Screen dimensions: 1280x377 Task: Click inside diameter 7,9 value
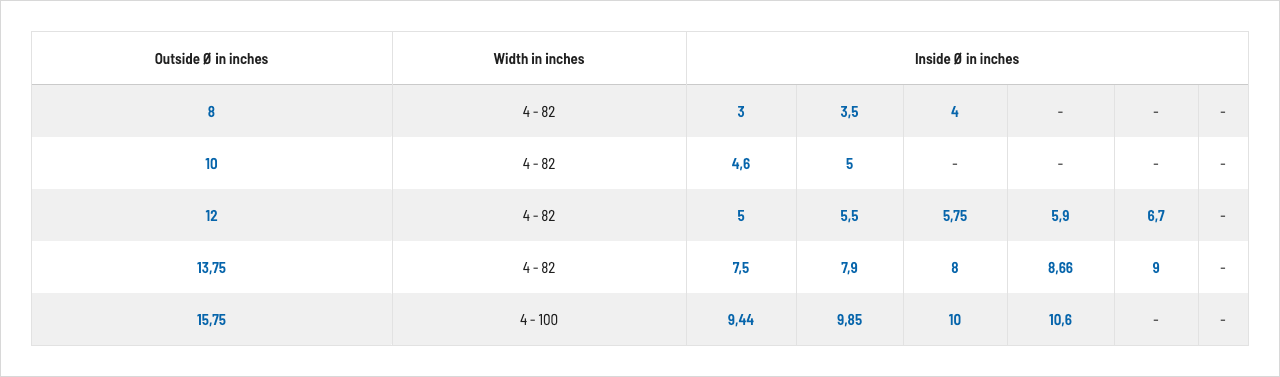[849, 268]
